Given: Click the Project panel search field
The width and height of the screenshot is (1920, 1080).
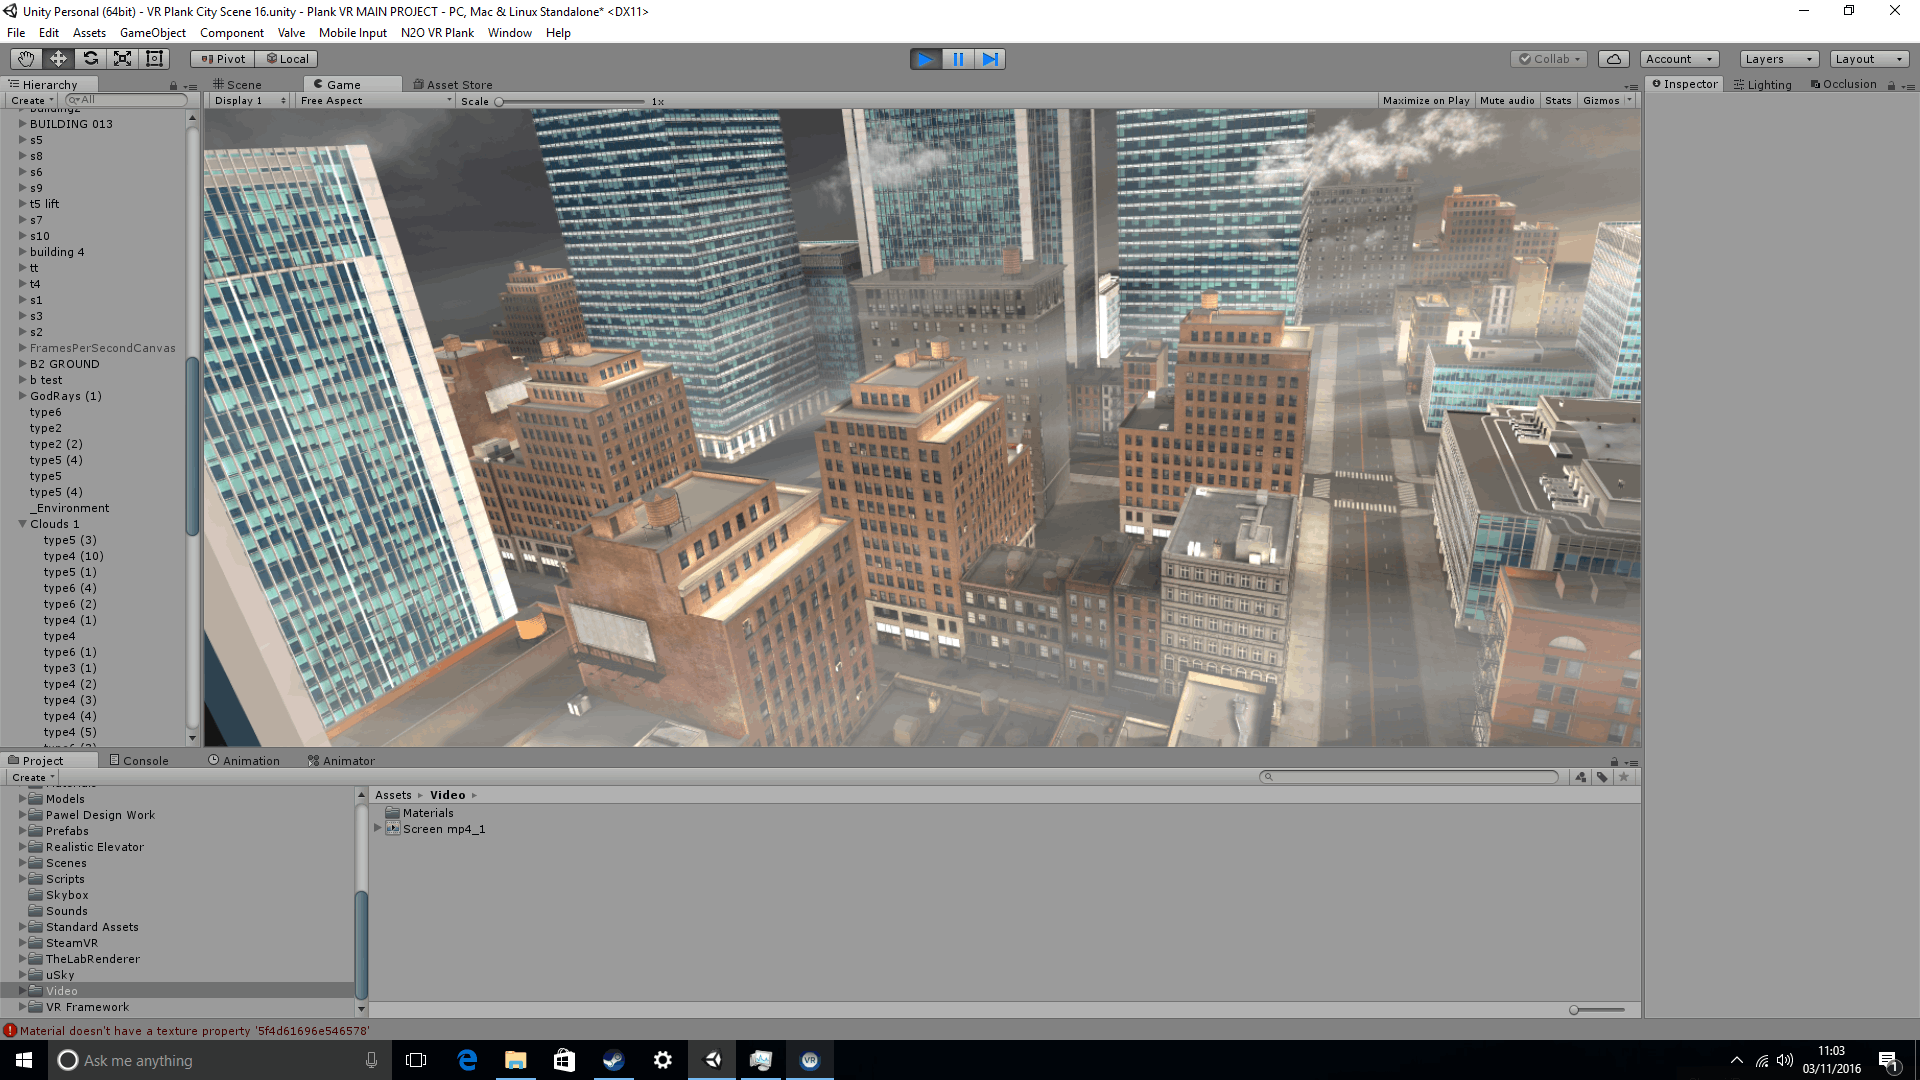Looking at the screenshot, I should (x=1410, y=777).
